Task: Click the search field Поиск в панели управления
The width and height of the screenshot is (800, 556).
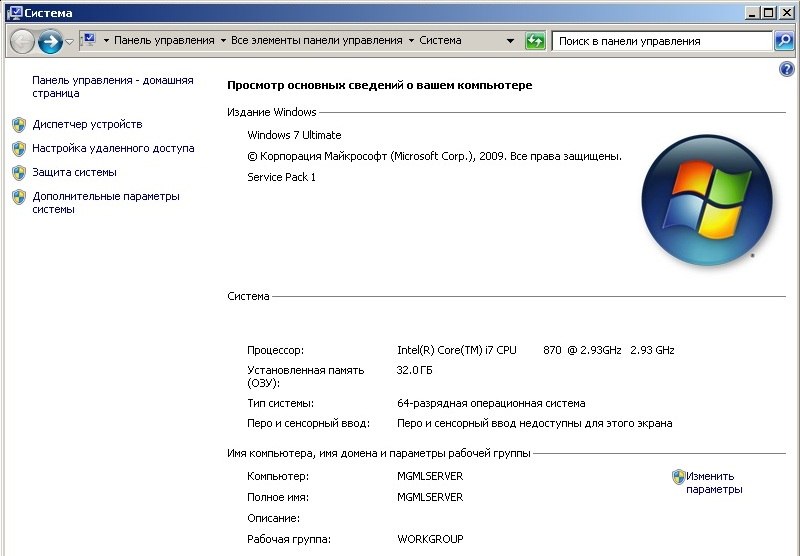Action: point(662,41)
